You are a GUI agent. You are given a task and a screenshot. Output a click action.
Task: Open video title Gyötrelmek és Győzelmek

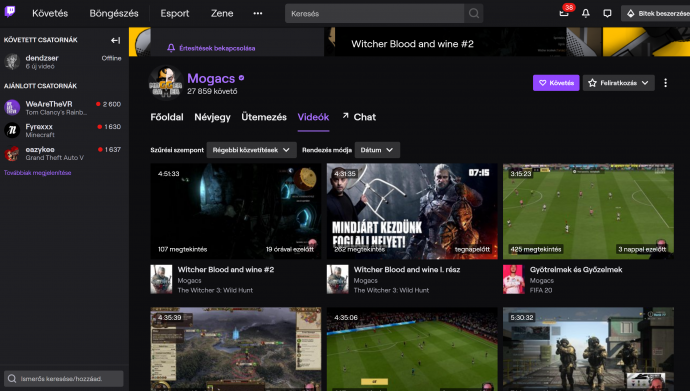(x=576, y=270)
